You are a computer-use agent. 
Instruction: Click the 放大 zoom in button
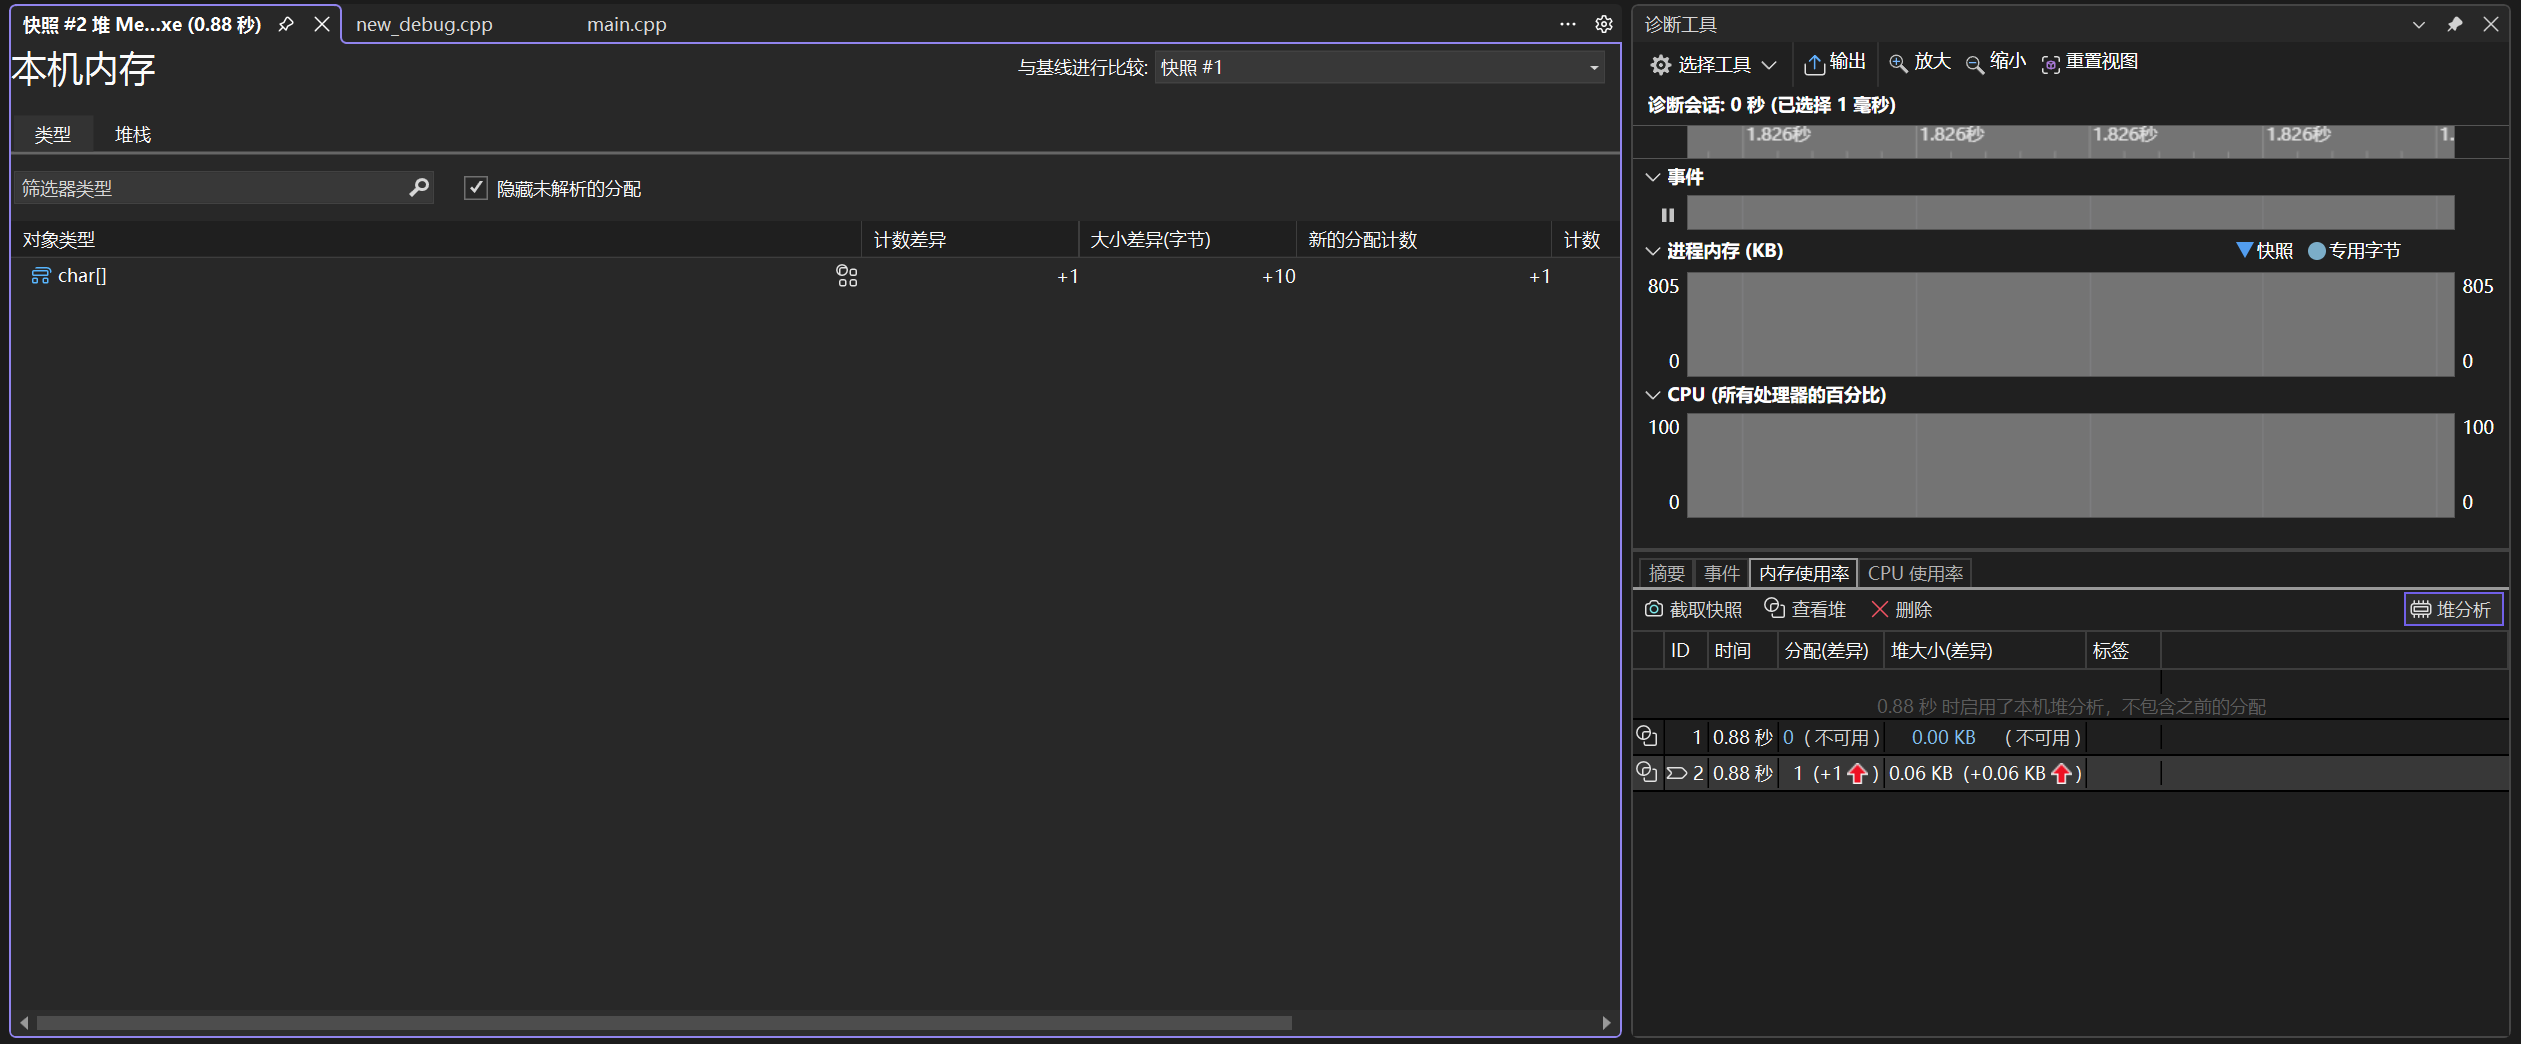click(x=1920, y=62)
